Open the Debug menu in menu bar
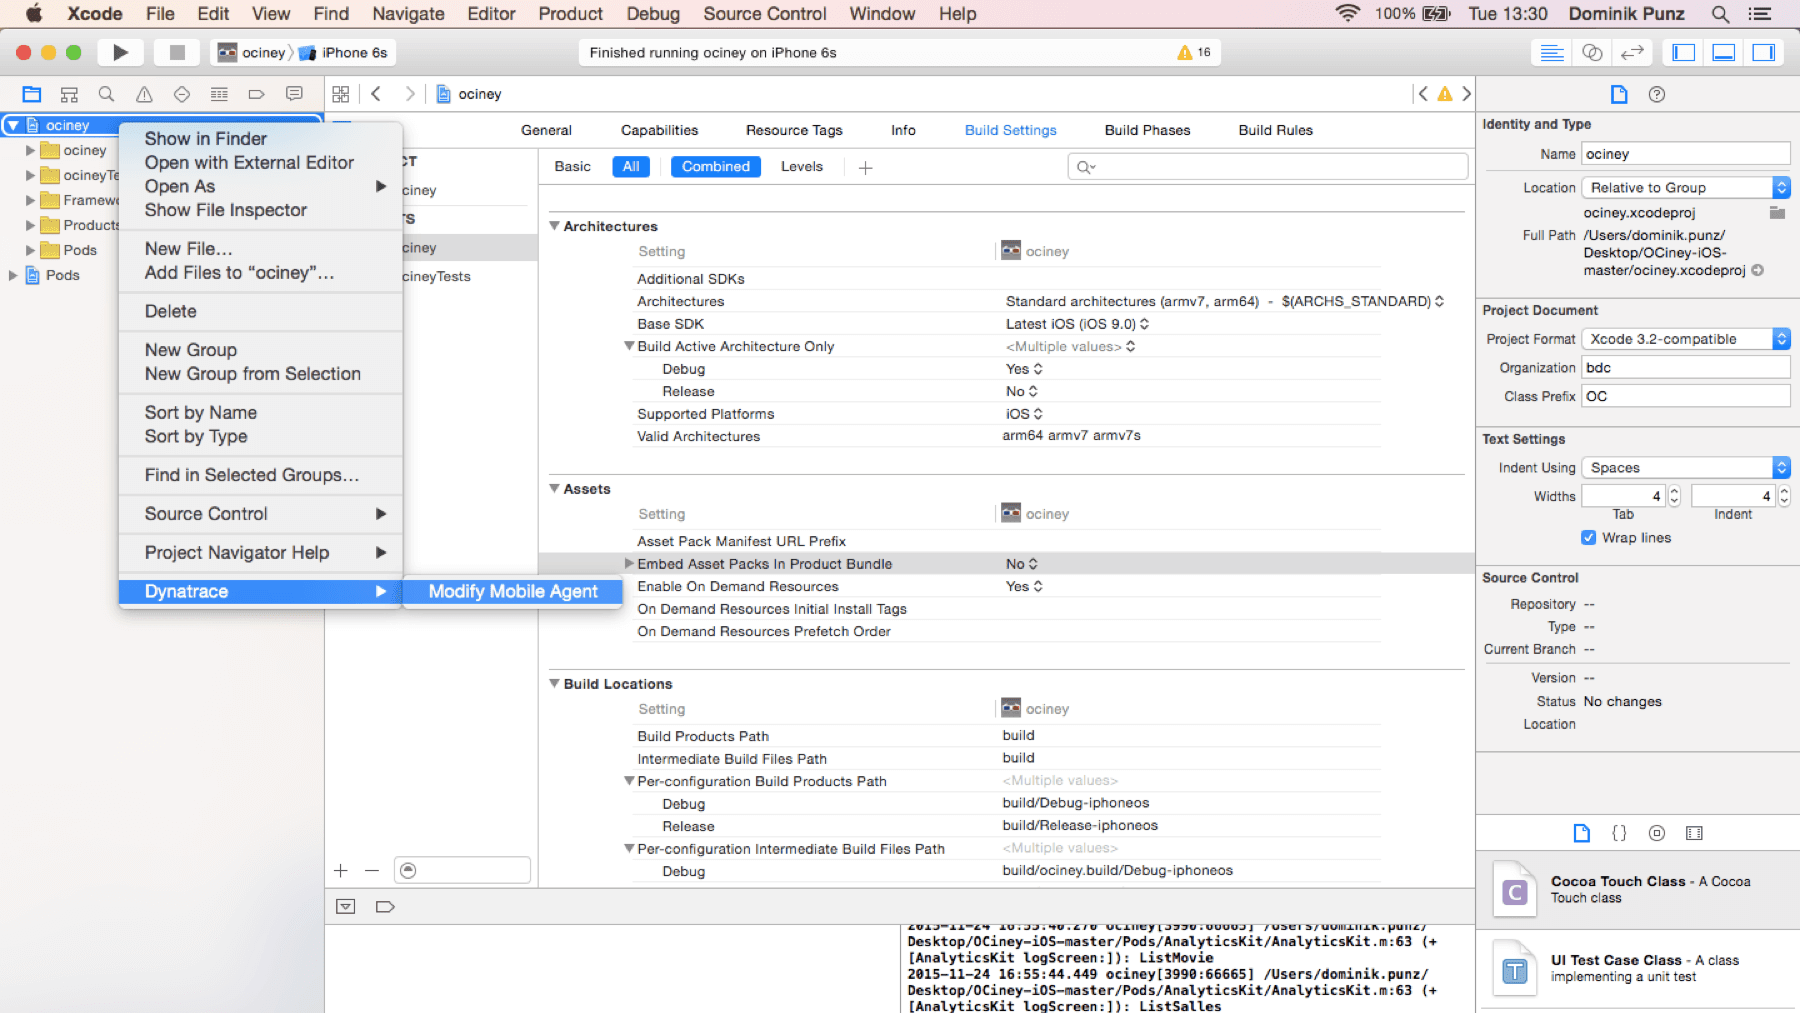 (653, 14)
